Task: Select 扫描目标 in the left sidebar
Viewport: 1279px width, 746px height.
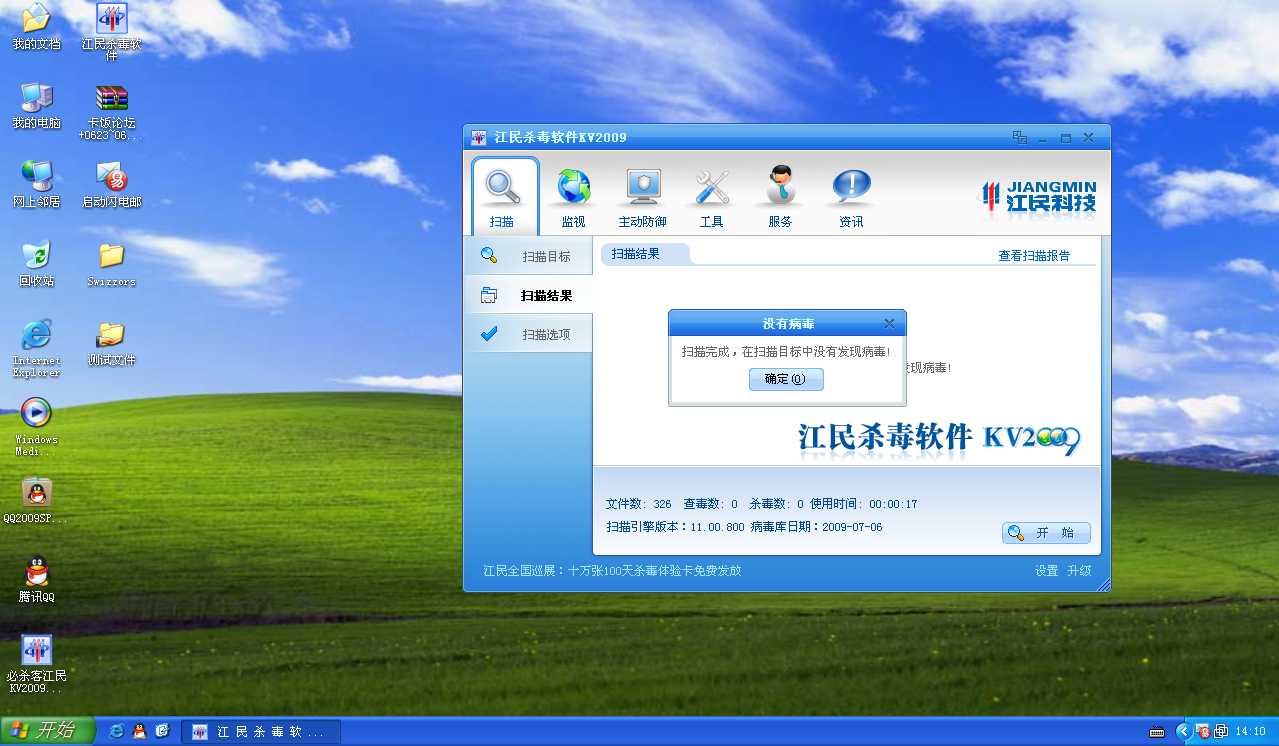Action: click(529, 256)
